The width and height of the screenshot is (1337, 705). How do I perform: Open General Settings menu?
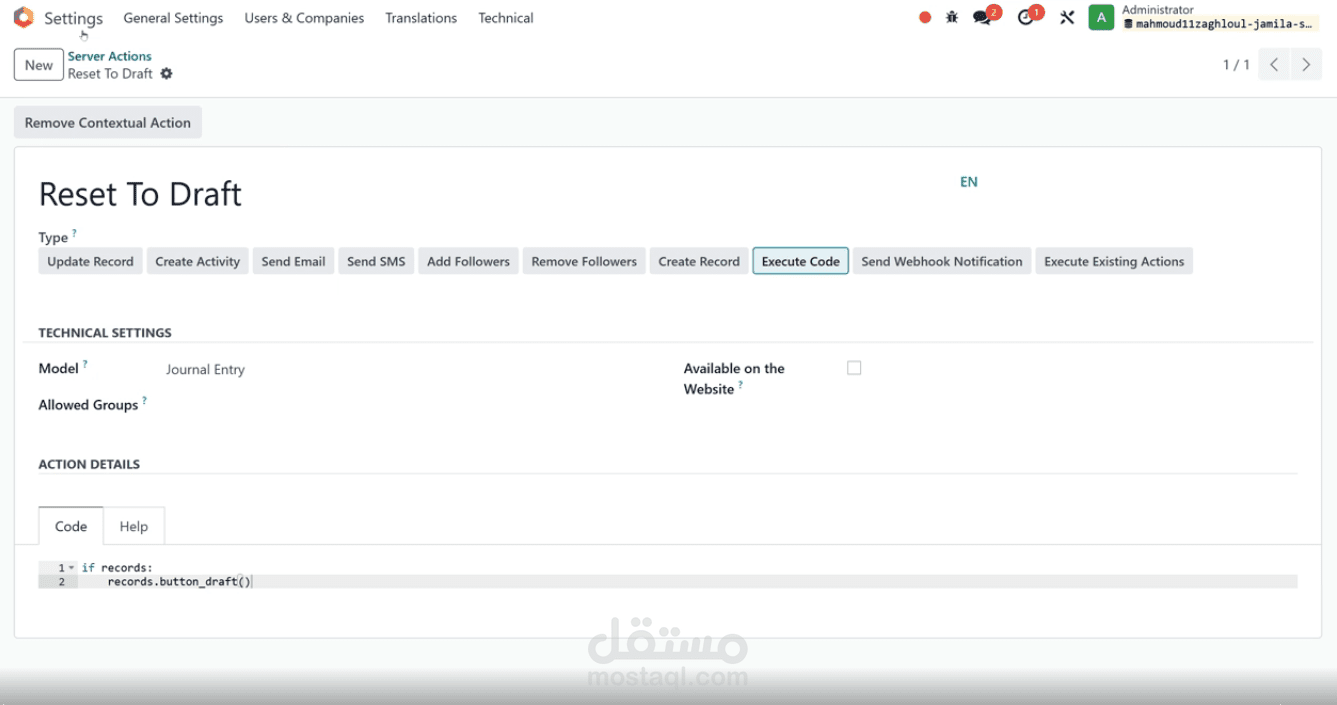[x=173, y=18]
